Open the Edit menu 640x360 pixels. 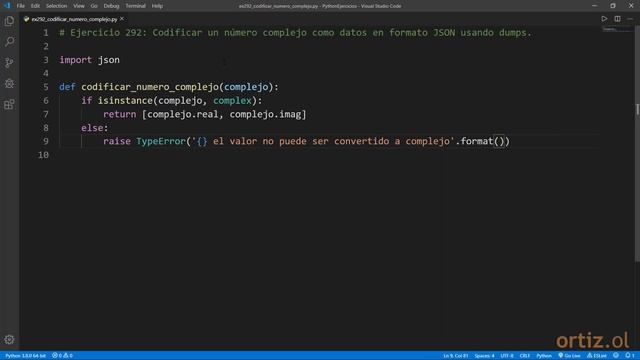click(35, 6)
